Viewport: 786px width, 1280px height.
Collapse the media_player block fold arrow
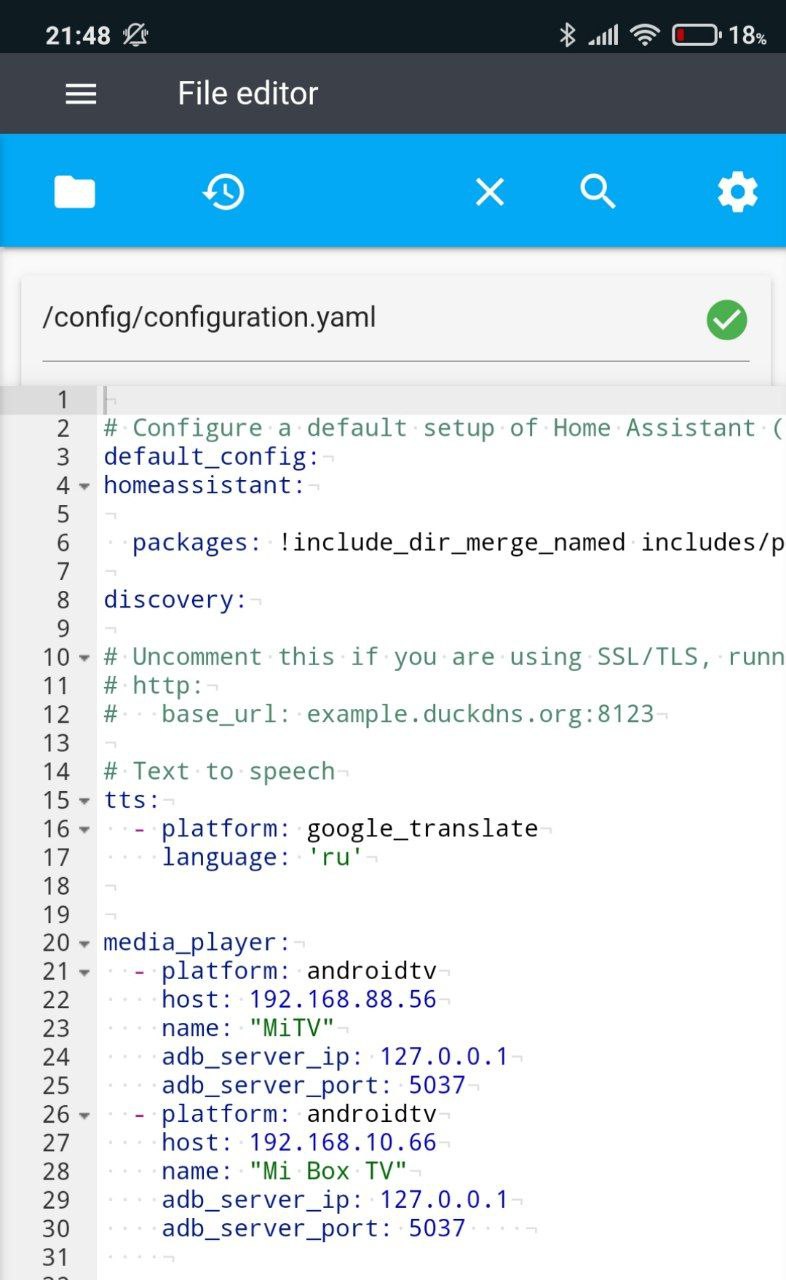84,943
